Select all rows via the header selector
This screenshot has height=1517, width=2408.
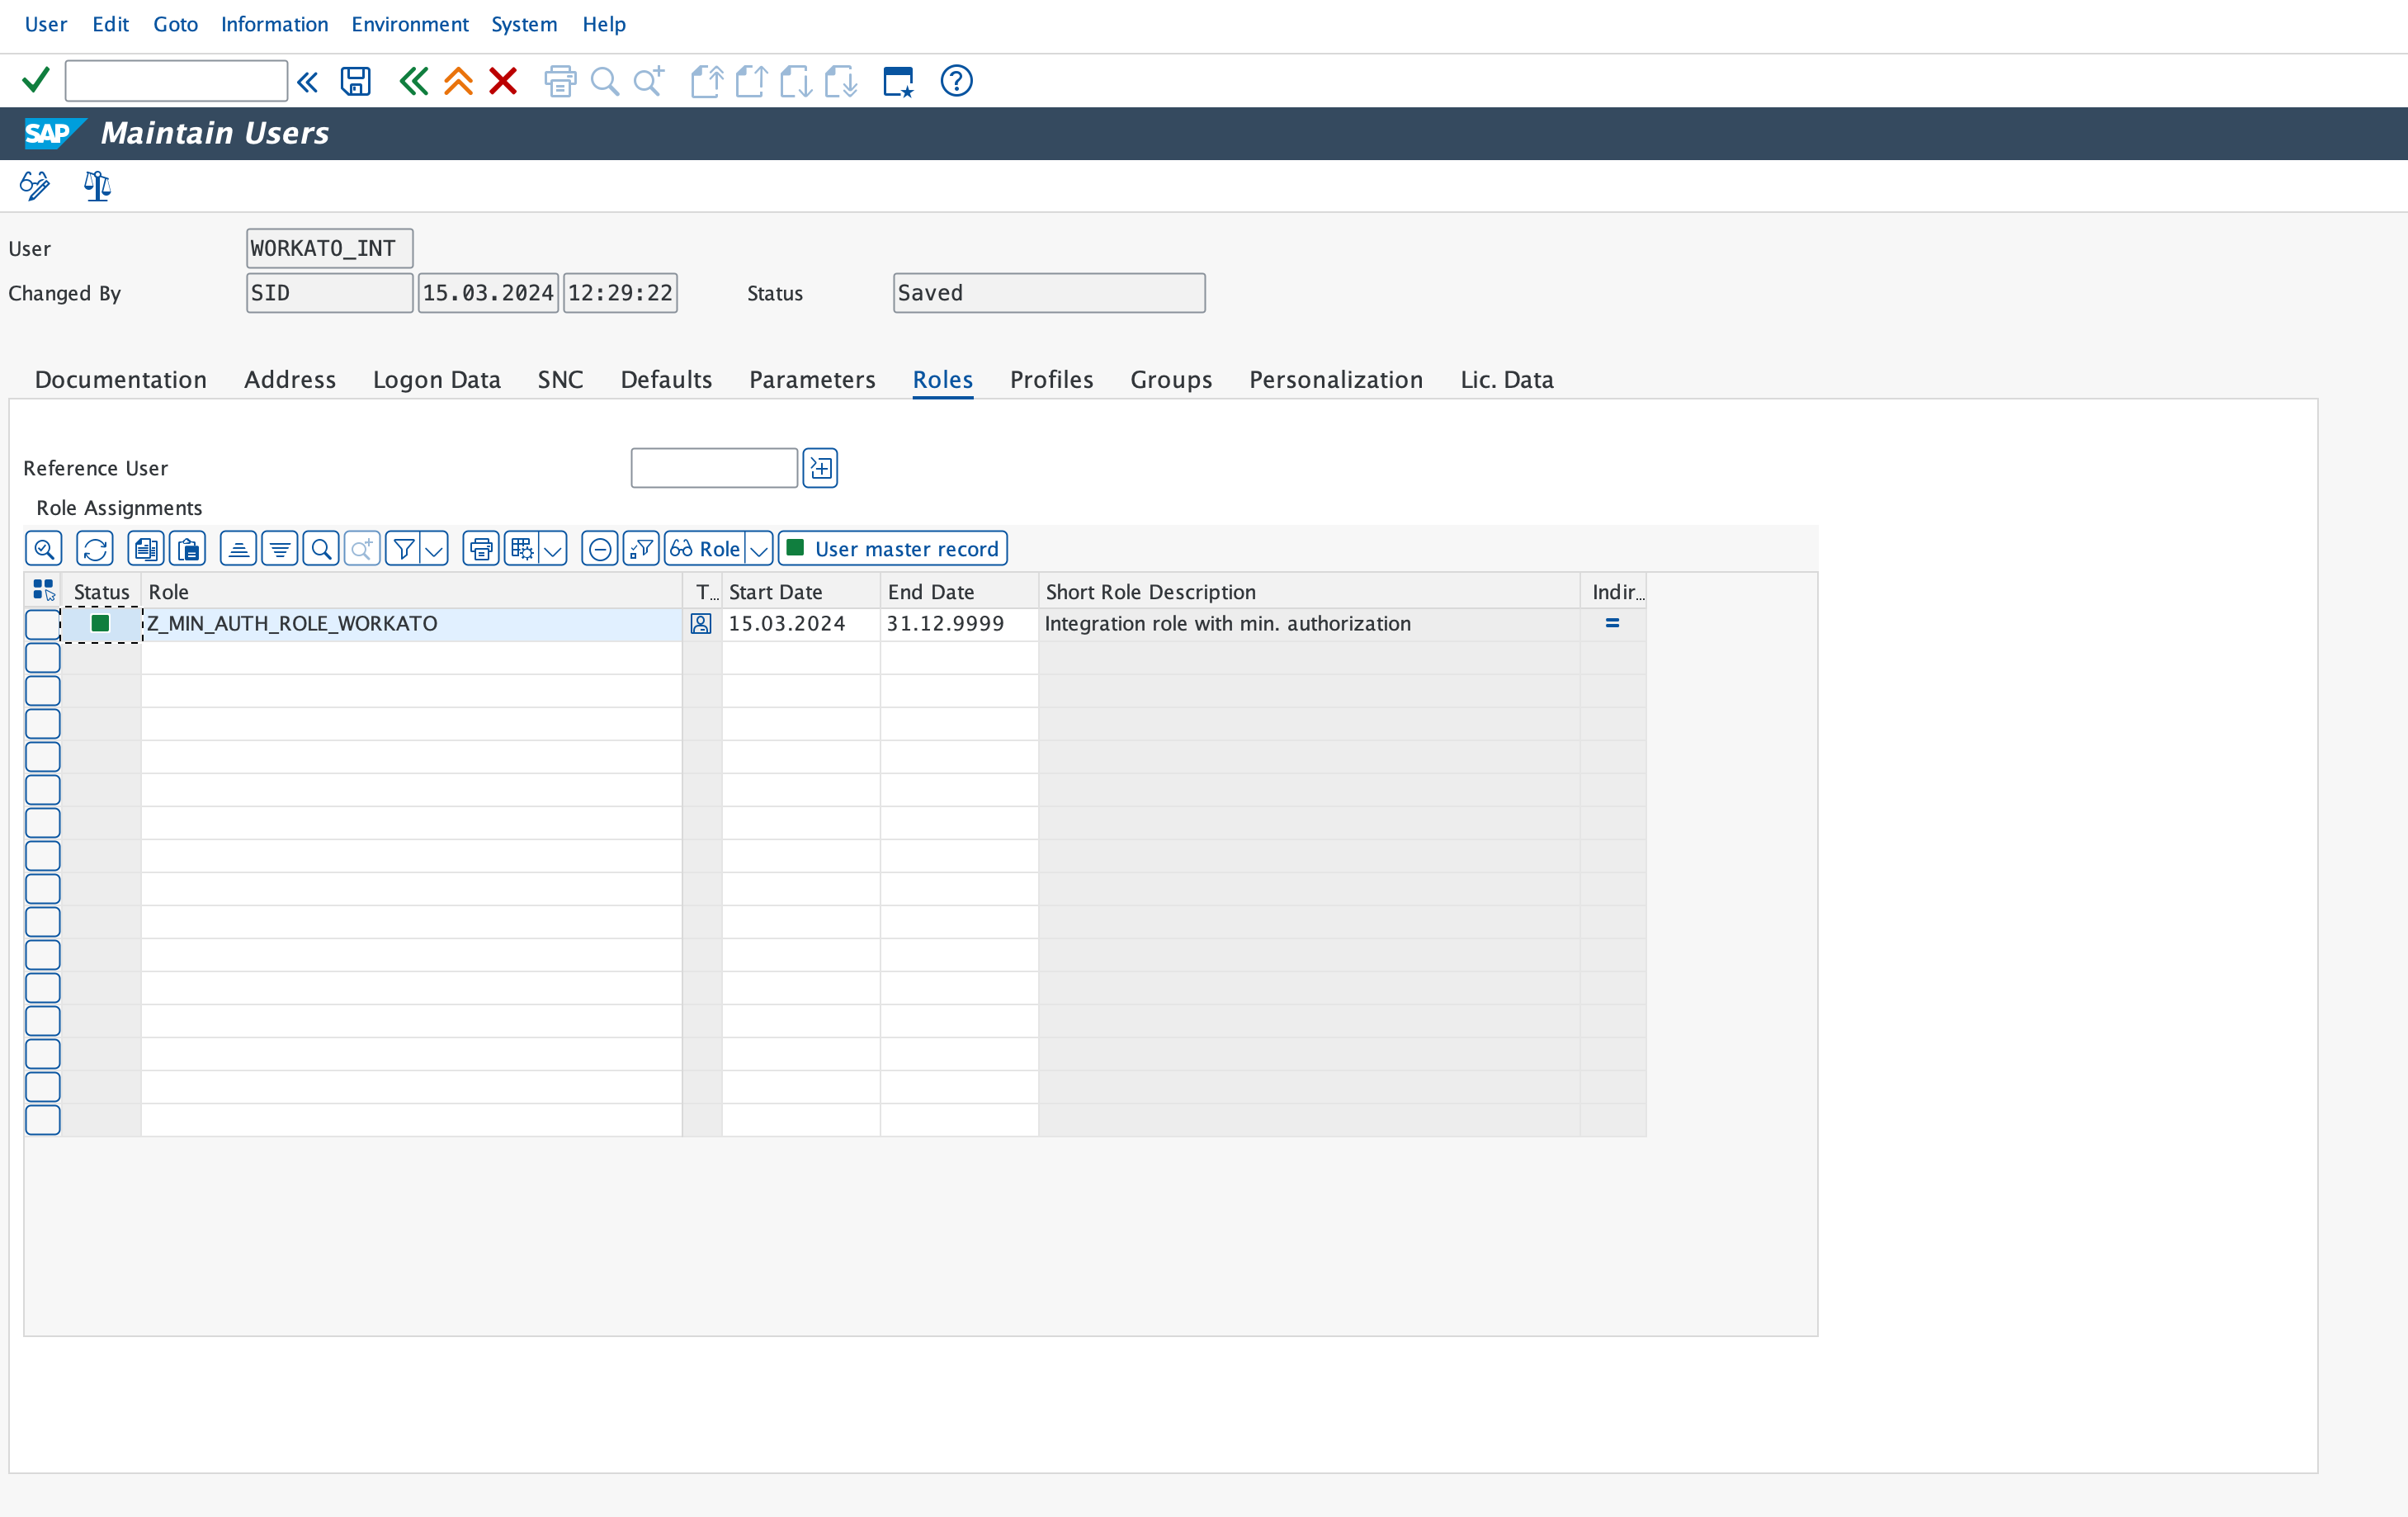pyautogui.click(x=42, y=590)
